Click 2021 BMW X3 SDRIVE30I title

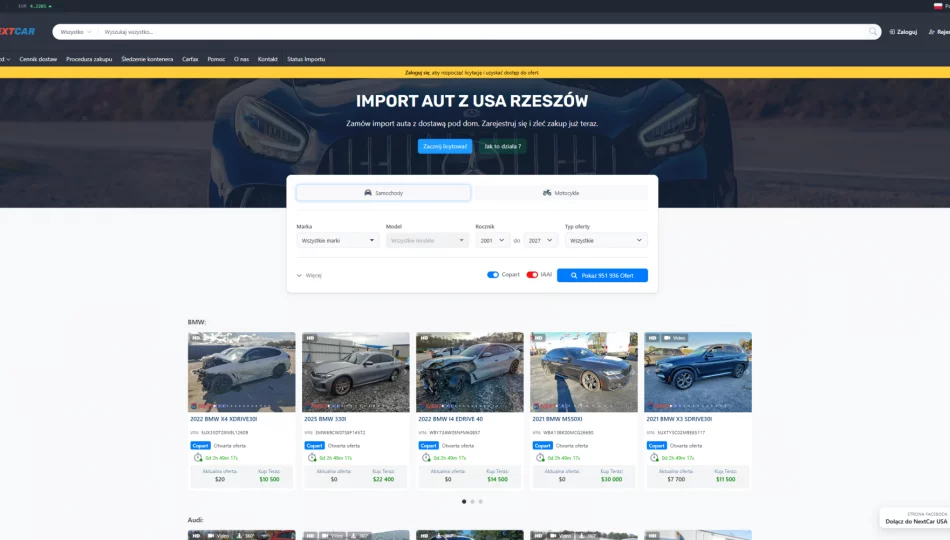(x=679, y=419)
